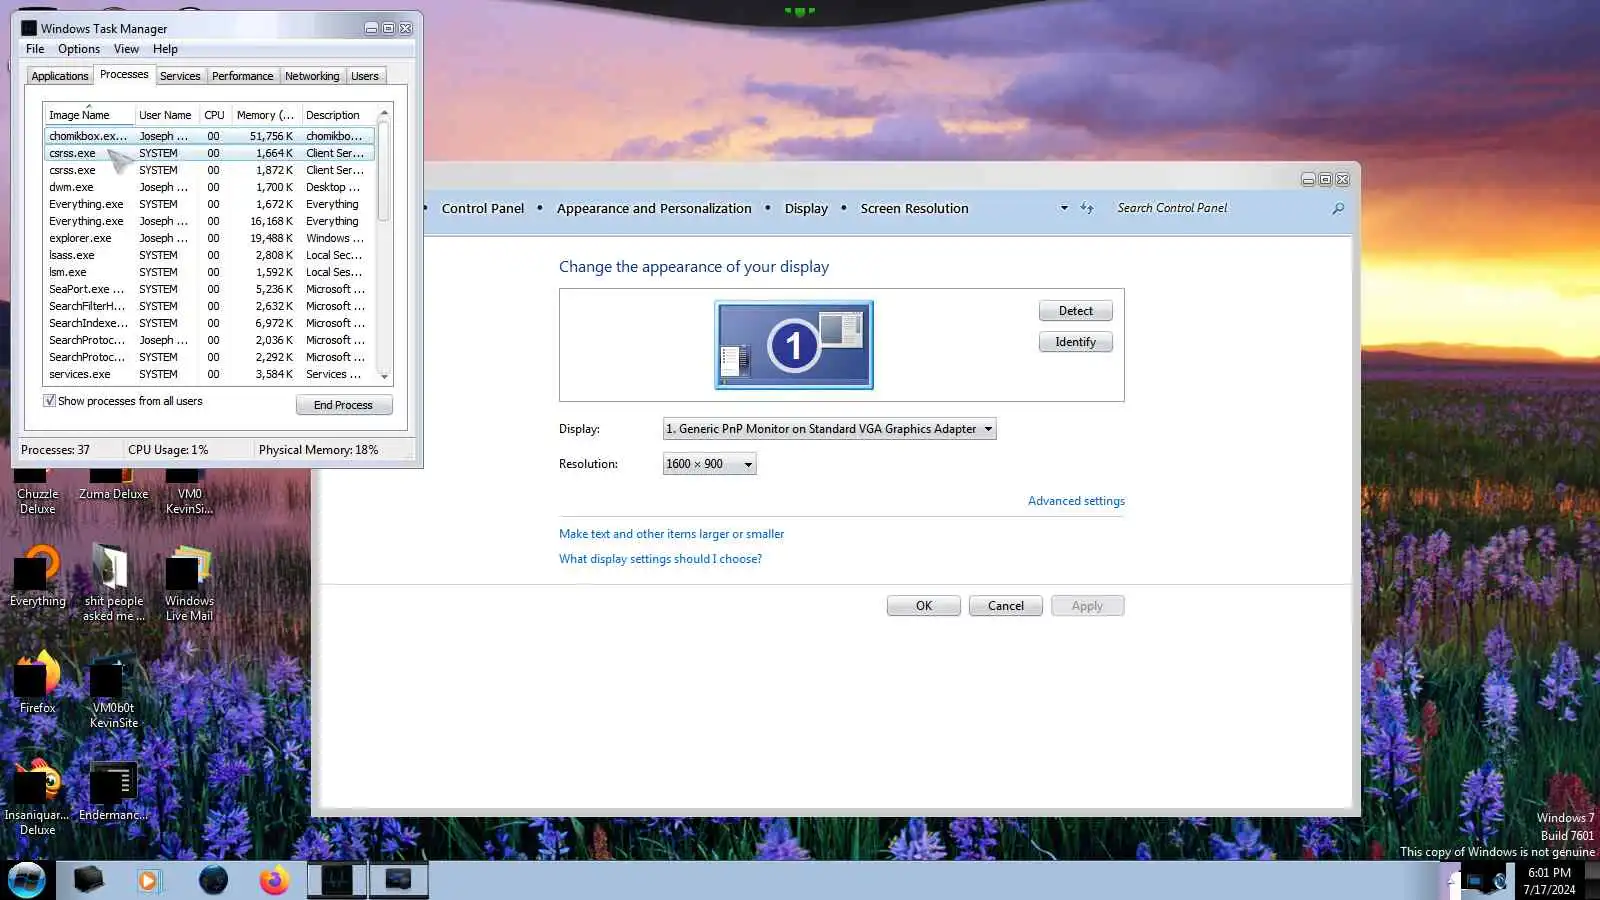Launch Windows Media Player from the taskbar
Image resolution: width=1600 pixels, height=900 pixels.
[149, 880]
